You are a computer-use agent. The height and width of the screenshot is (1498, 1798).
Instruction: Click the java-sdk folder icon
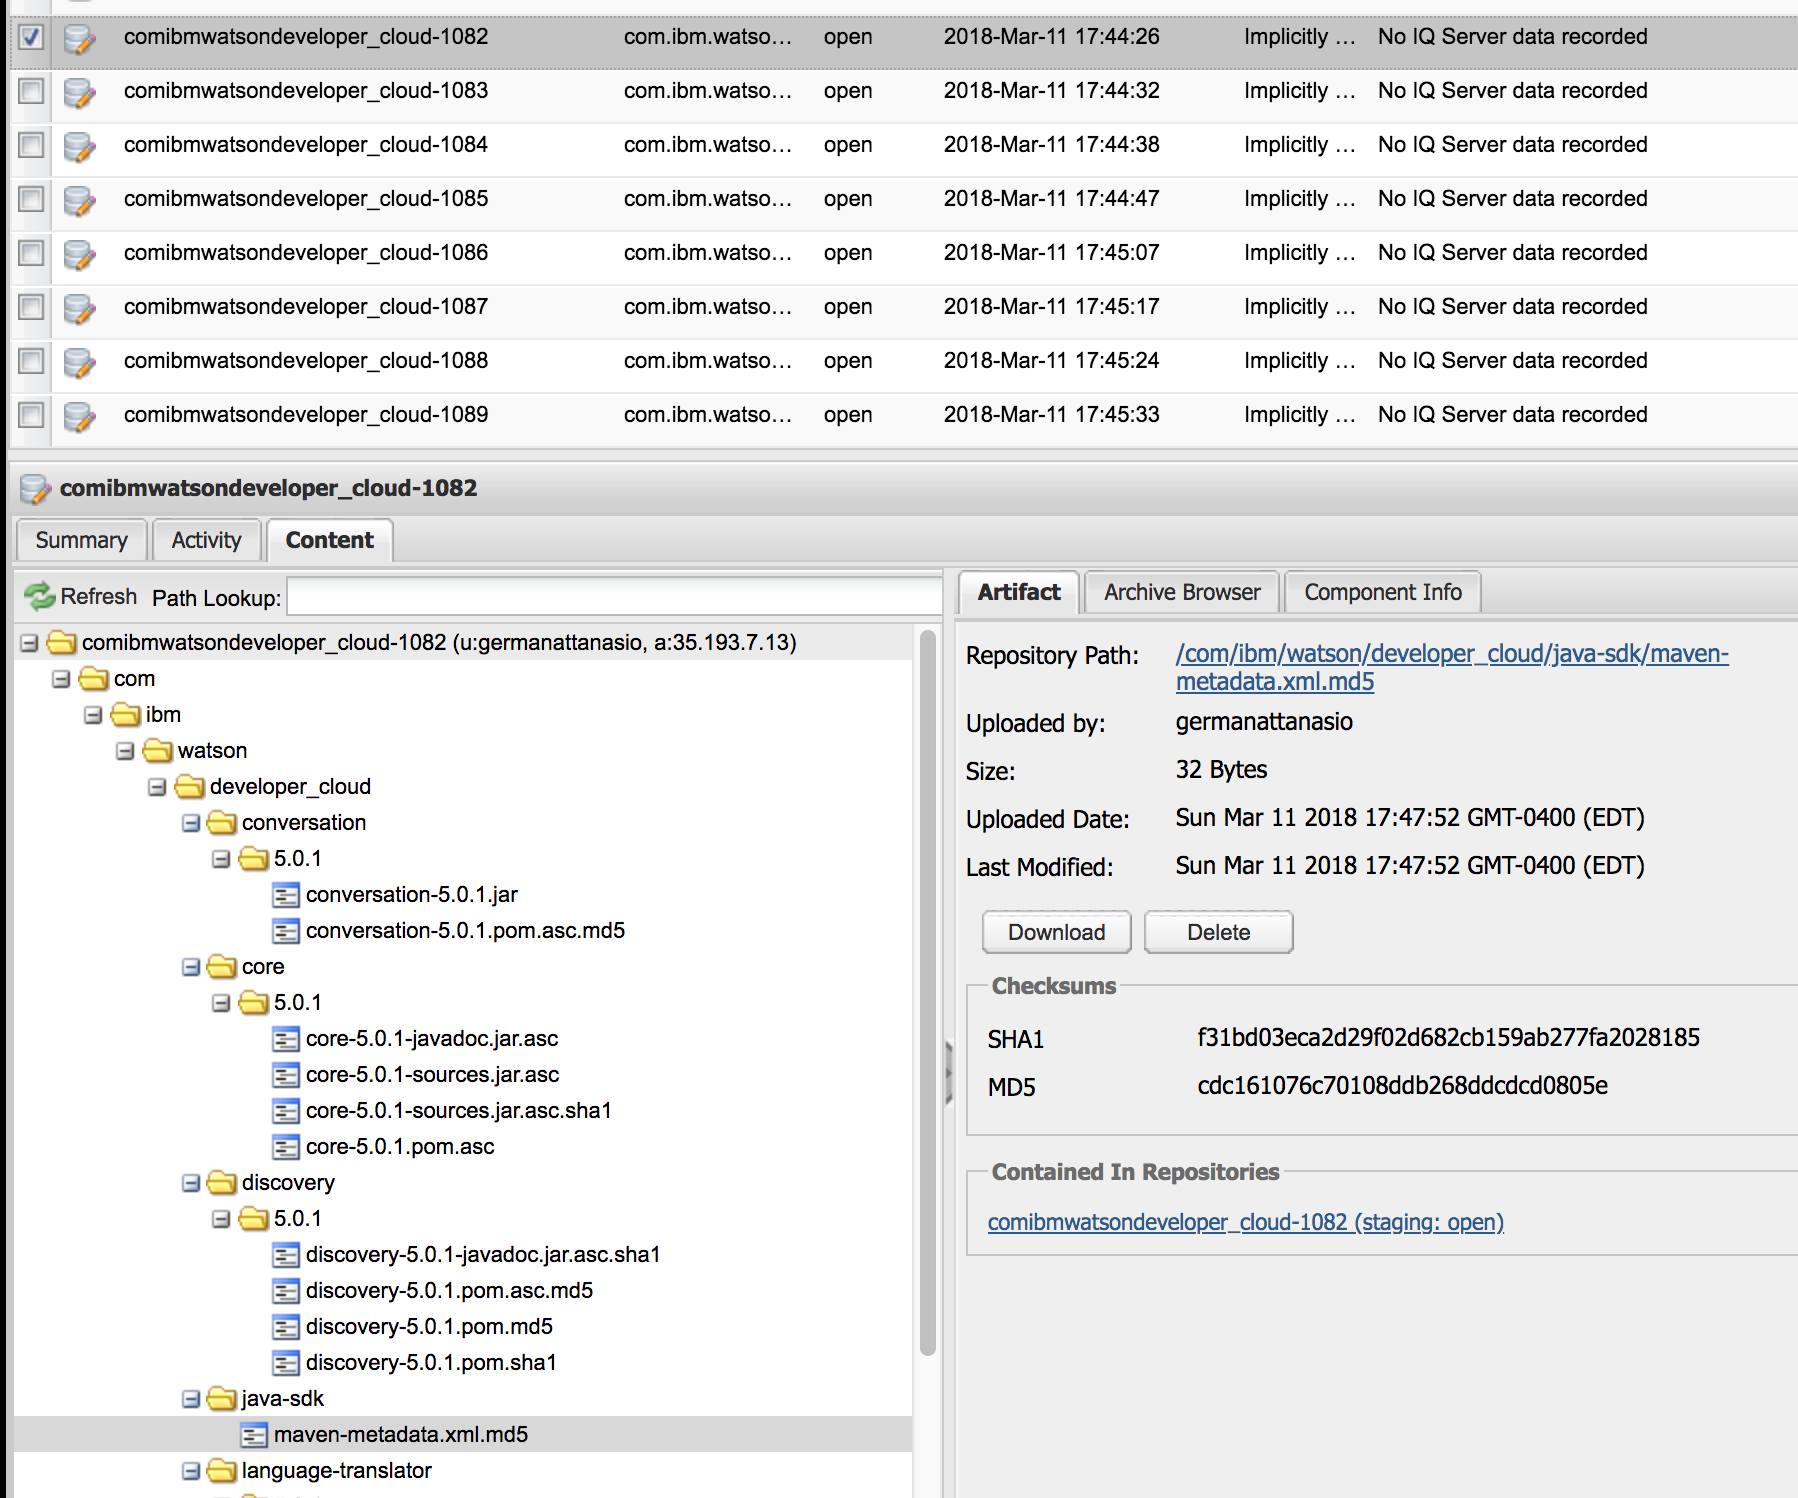point(222,1398)
